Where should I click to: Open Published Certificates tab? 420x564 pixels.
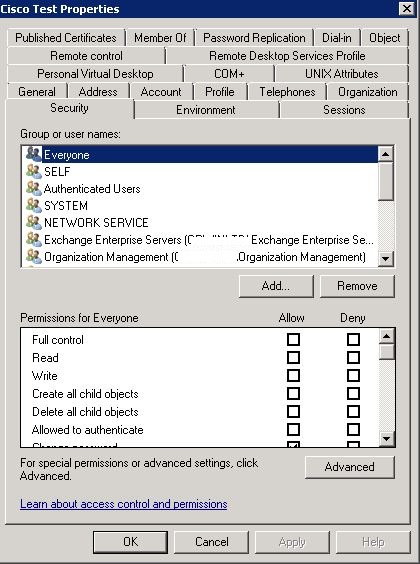66,38
